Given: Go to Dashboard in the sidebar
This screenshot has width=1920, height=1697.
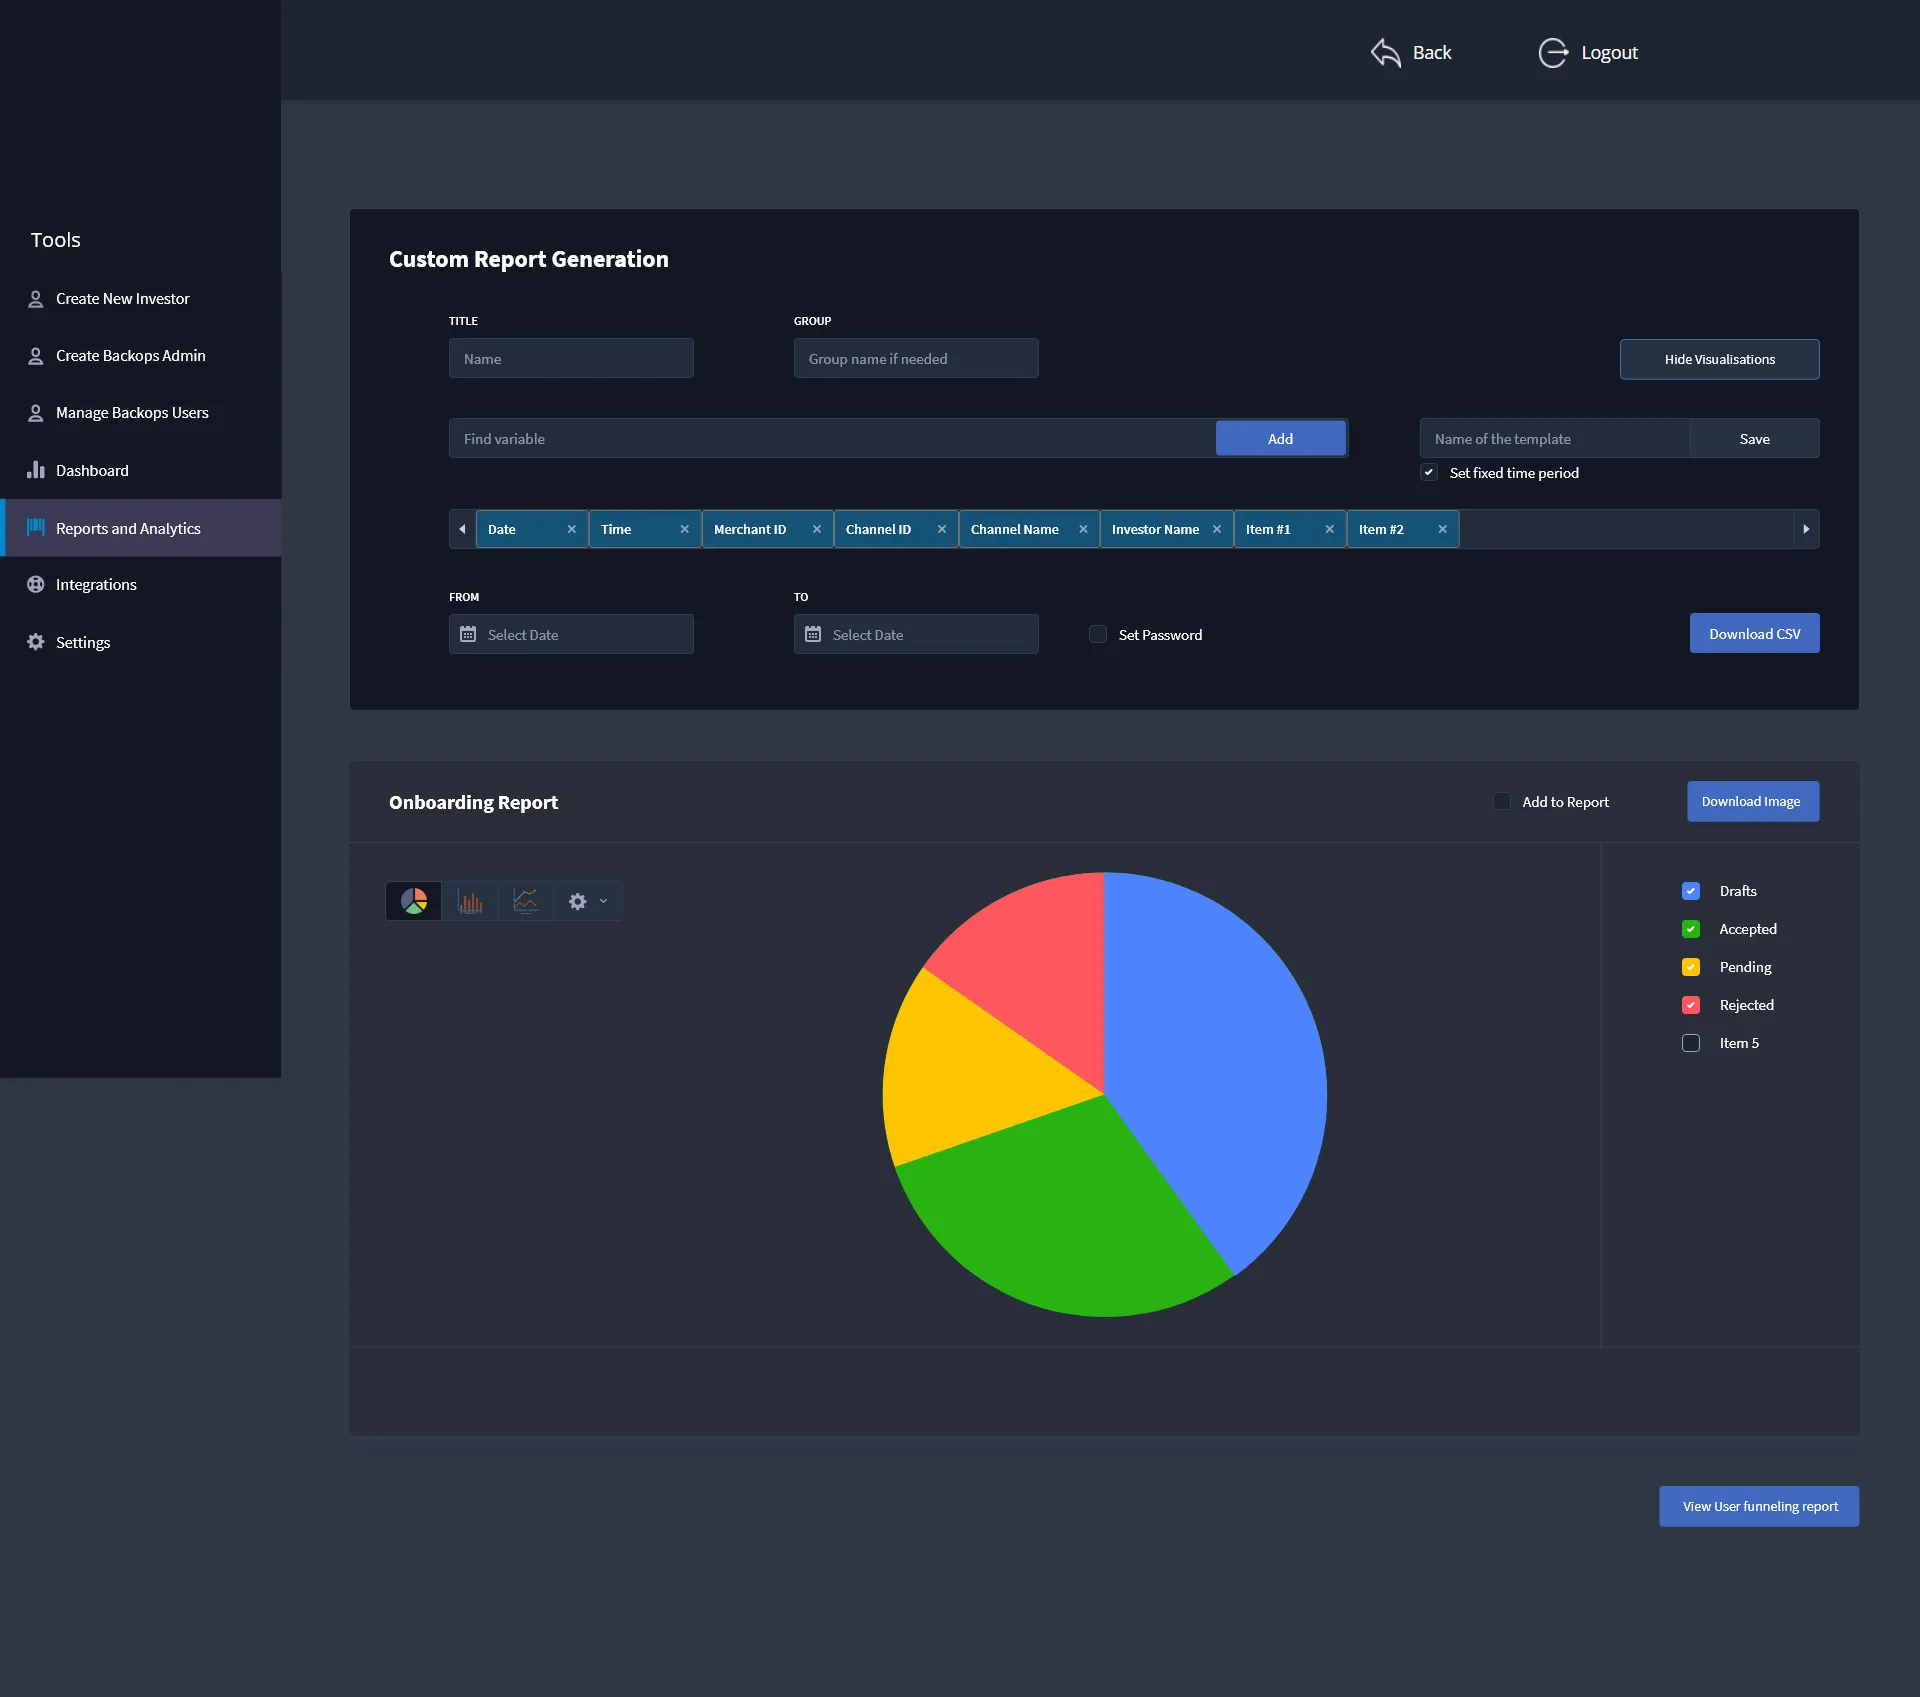Looking at the screenshot, I should click(x=92, y=470).
